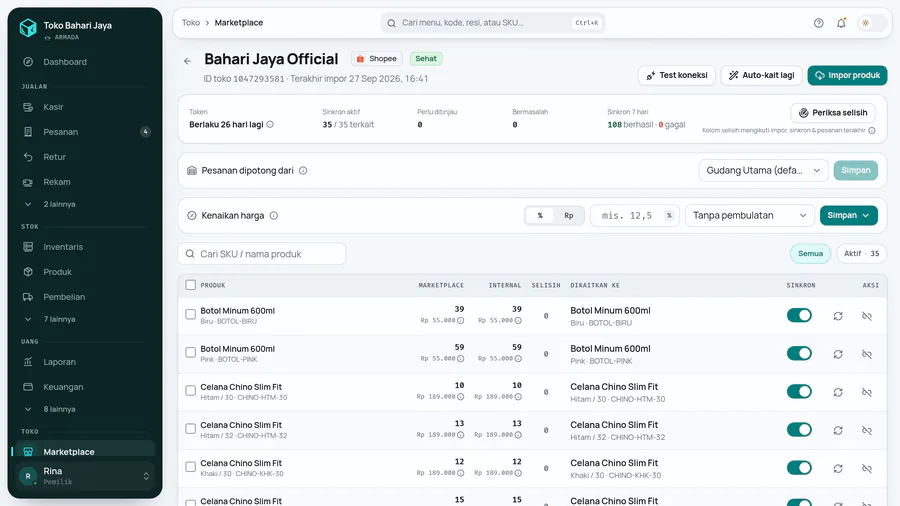Open the Kenaikan harga Simpan split button
The height and width of the screenshot is (506, 900).
coord(848,216)
